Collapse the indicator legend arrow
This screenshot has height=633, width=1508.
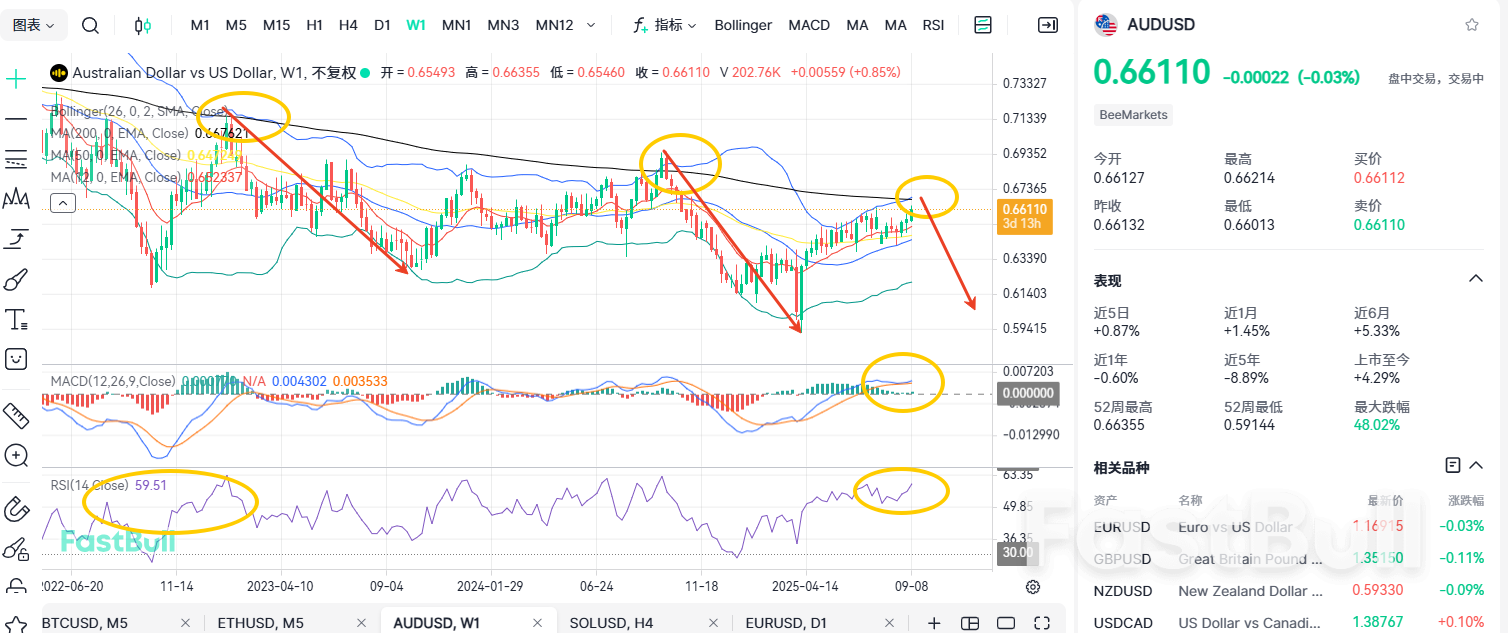(62, 203)
